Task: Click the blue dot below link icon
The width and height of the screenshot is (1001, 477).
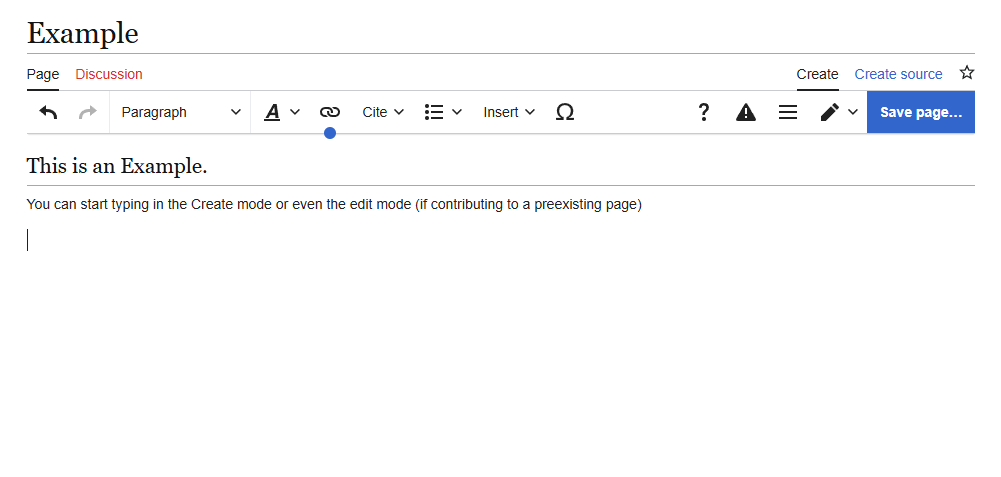Action: tap(330, 133)
